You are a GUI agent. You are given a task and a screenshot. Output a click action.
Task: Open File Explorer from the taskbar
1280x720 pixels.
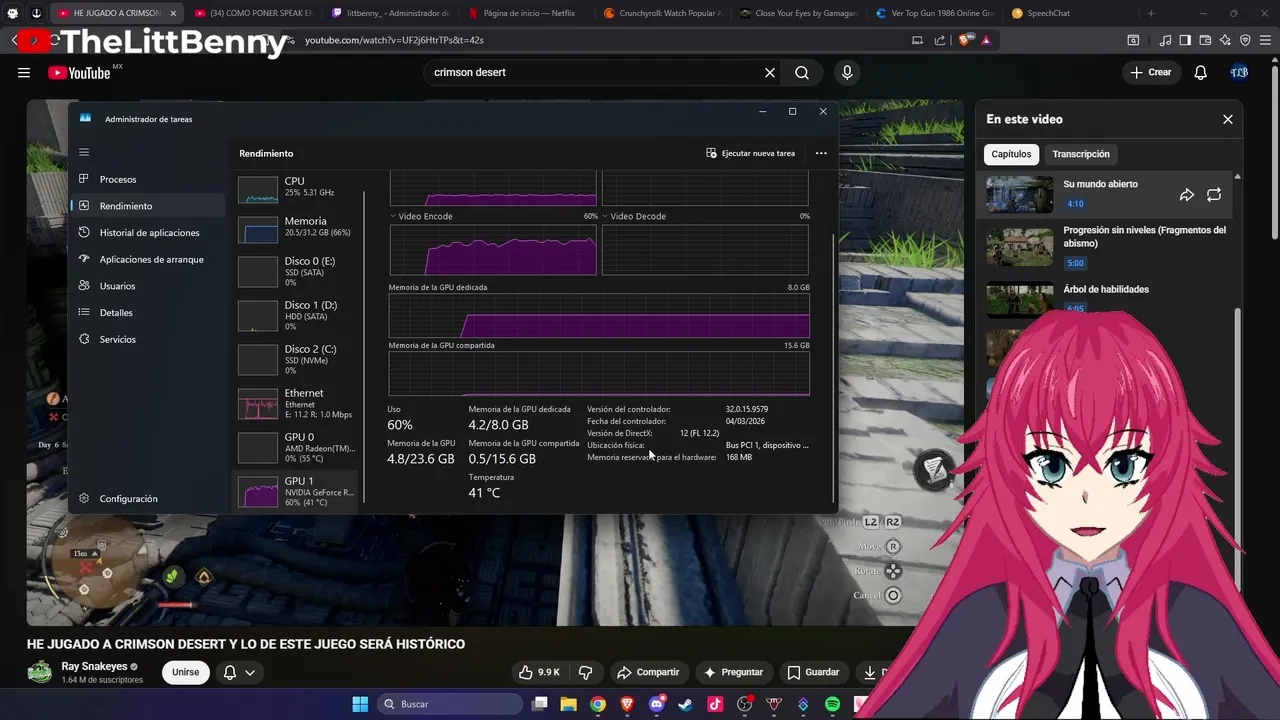point(568,704)
